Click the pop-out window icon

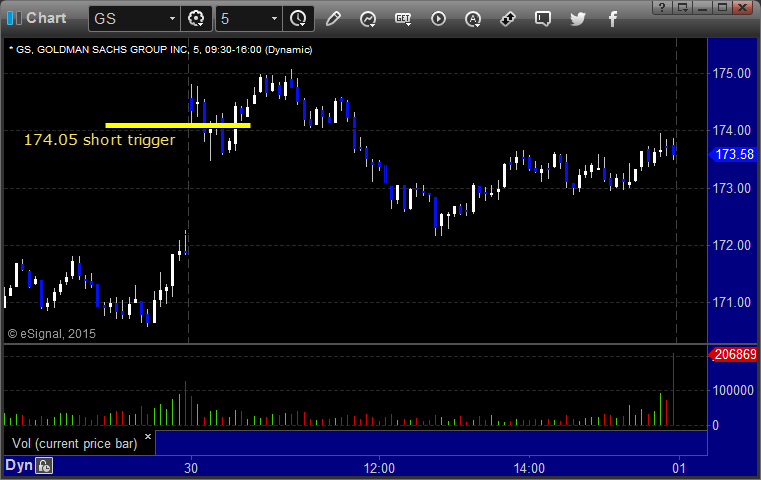click(682, 7)
